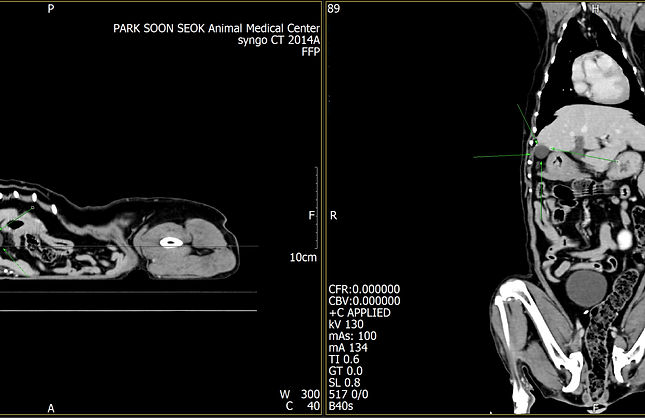Click the 'CFR:0.000000' overlay value
The width and height of the screenshot is (645, 418).
point(364,289)
